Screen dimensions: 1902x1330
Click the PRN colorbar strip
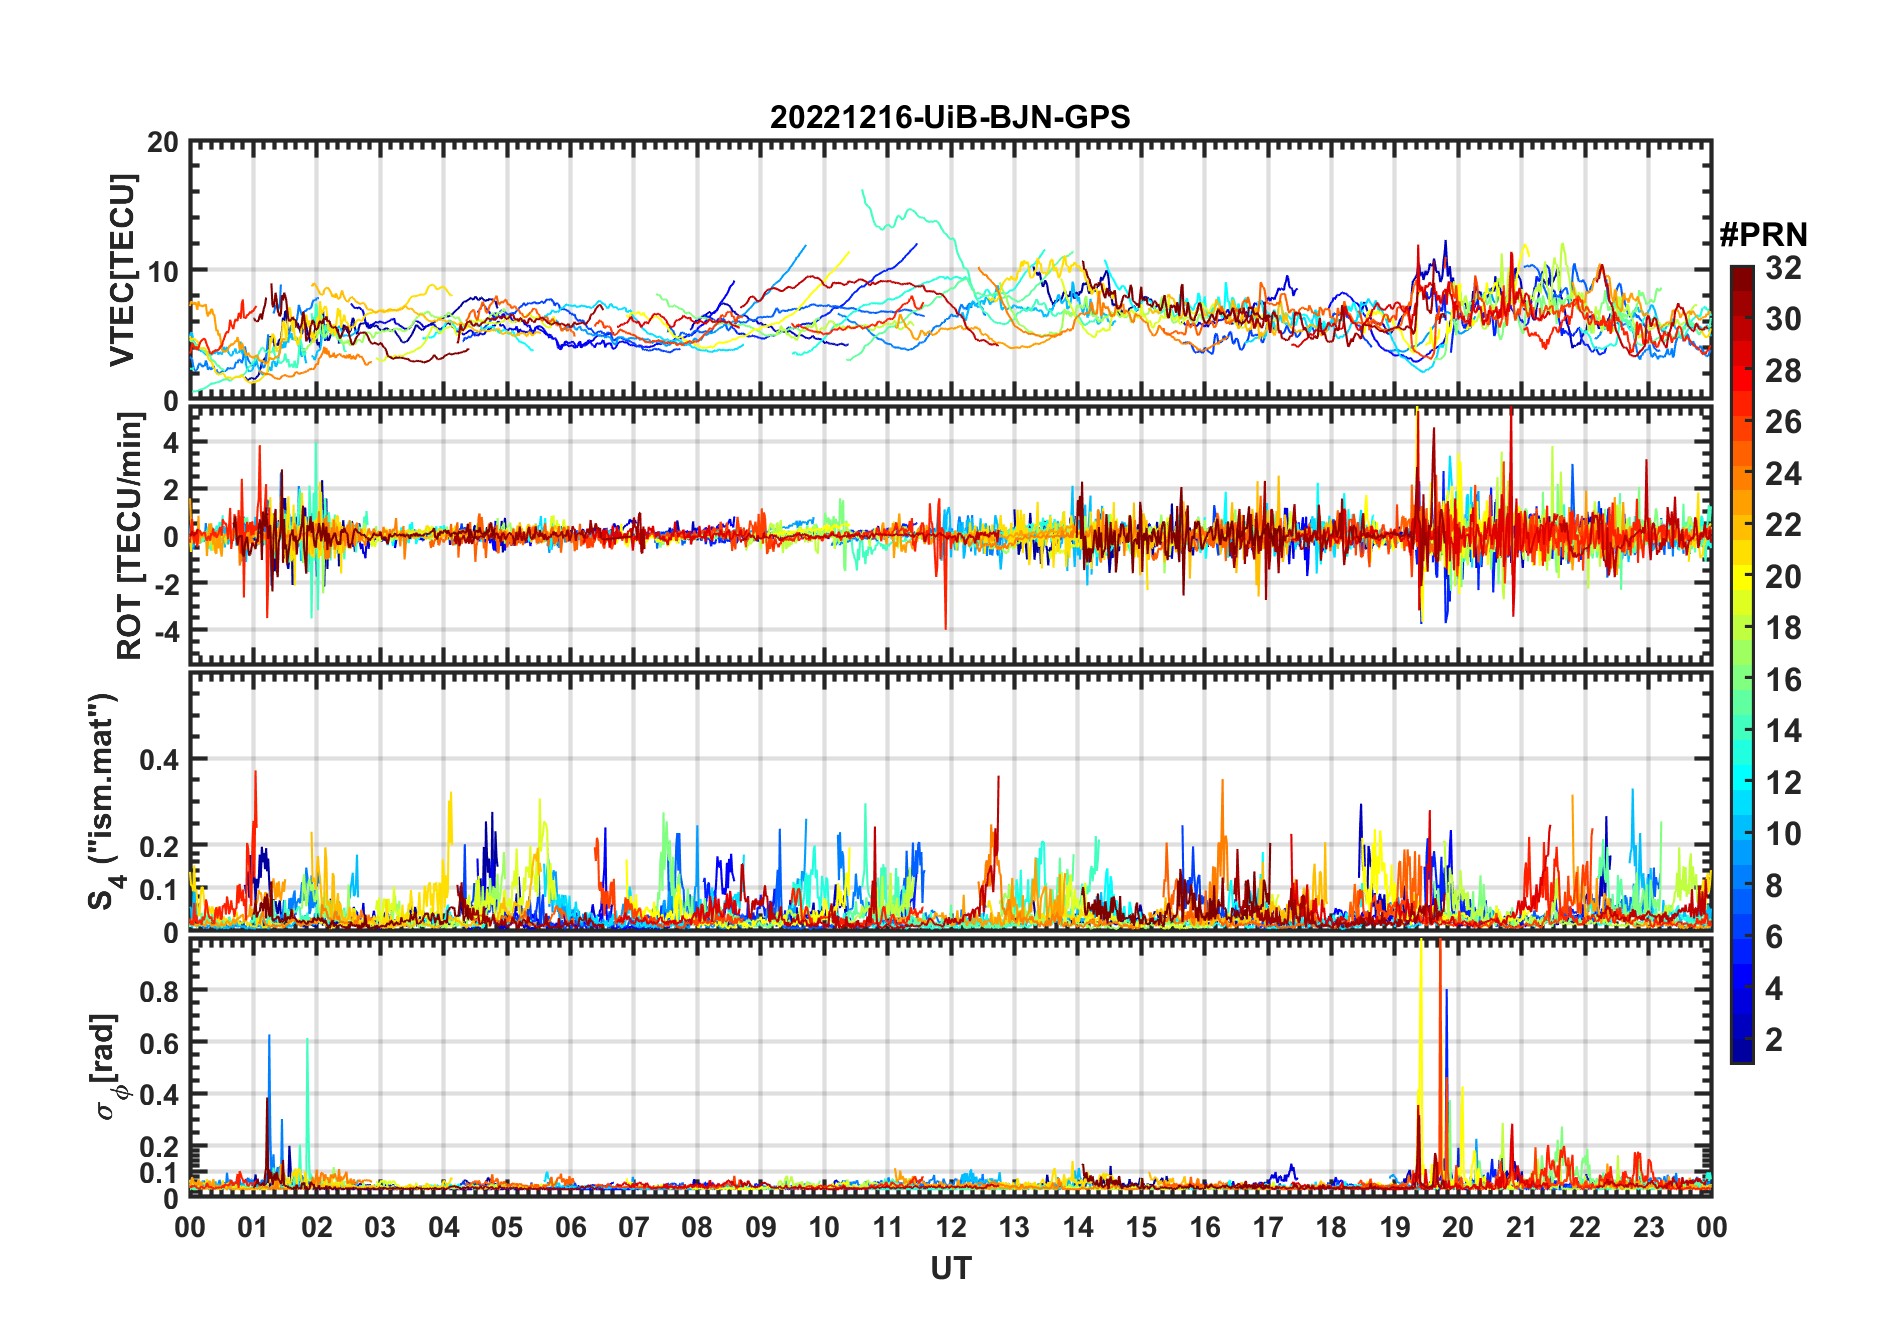point(1742,664)
